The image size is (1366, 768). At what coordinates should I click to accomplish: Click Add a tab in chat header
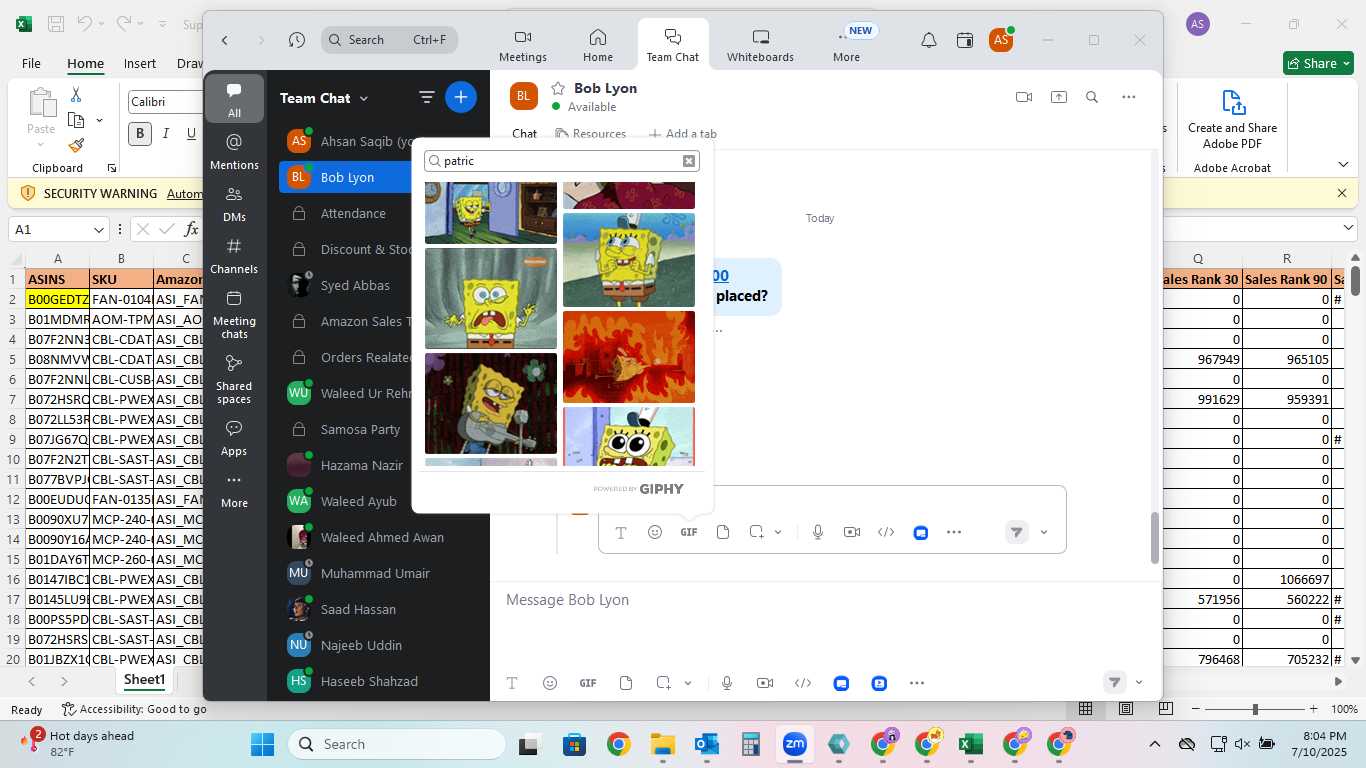(x=682, y=134)
